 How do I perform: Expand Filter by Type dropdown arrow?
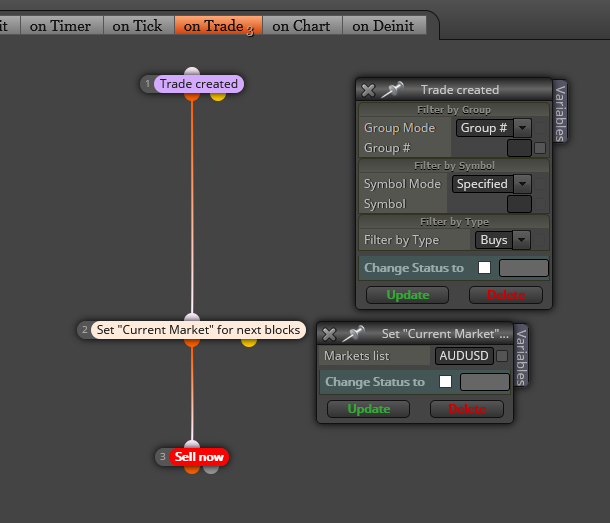pyautogui.click(x=522, y=240)
